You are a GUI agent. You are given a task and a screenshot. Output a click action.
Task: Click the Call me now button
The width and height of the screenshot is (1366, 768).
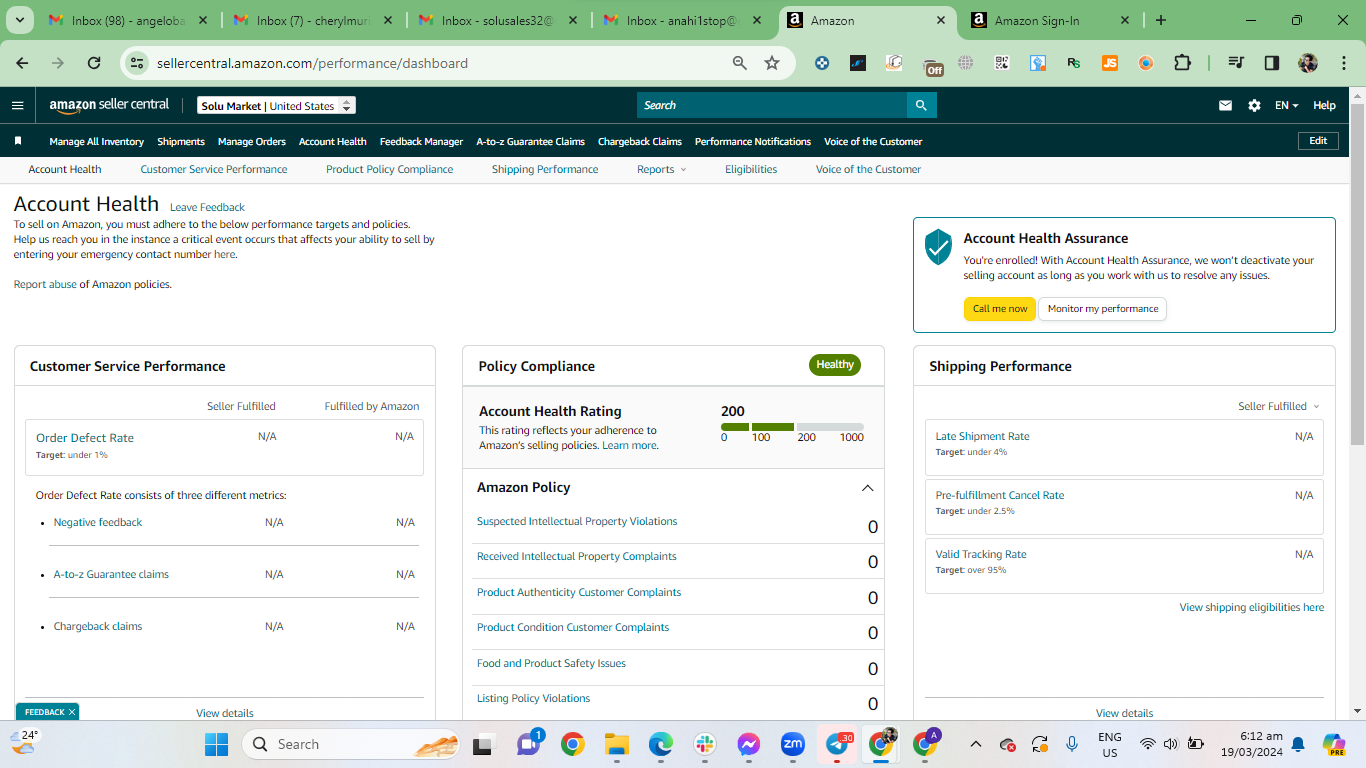tap(1000, 309)
